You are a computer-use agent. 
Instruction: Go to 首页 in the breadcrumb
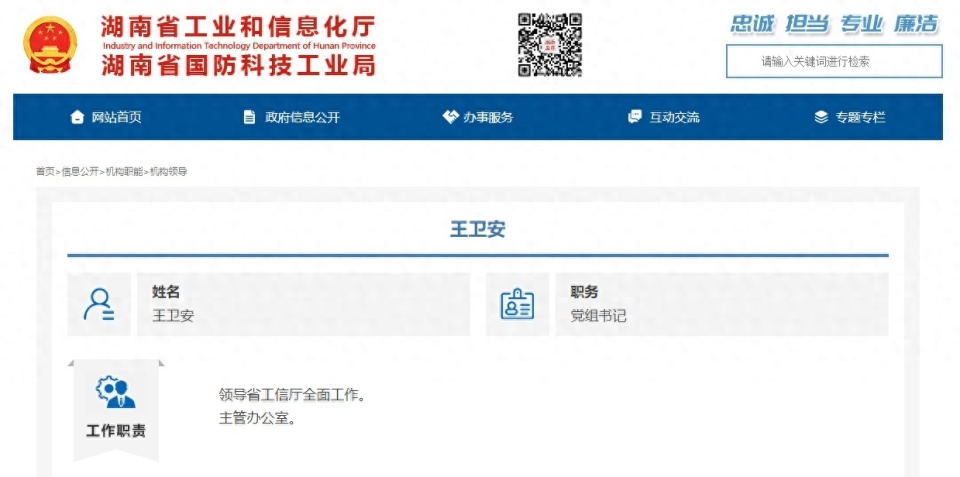point(45,172)
